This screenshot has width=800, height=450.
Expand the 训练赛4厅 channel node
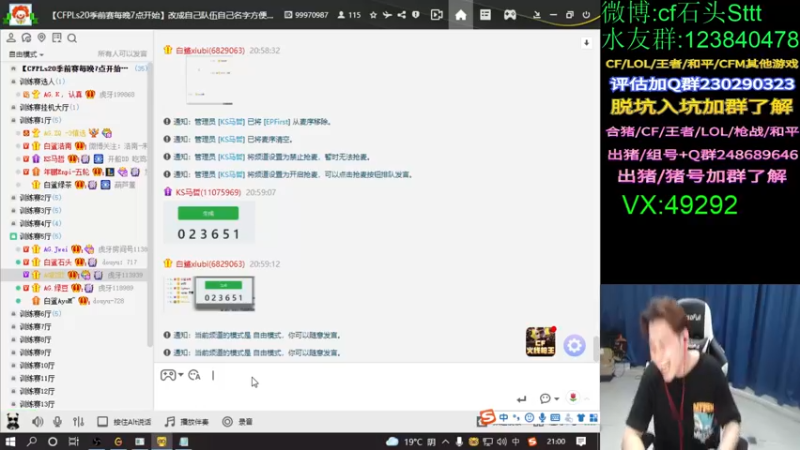click(13, 223)
